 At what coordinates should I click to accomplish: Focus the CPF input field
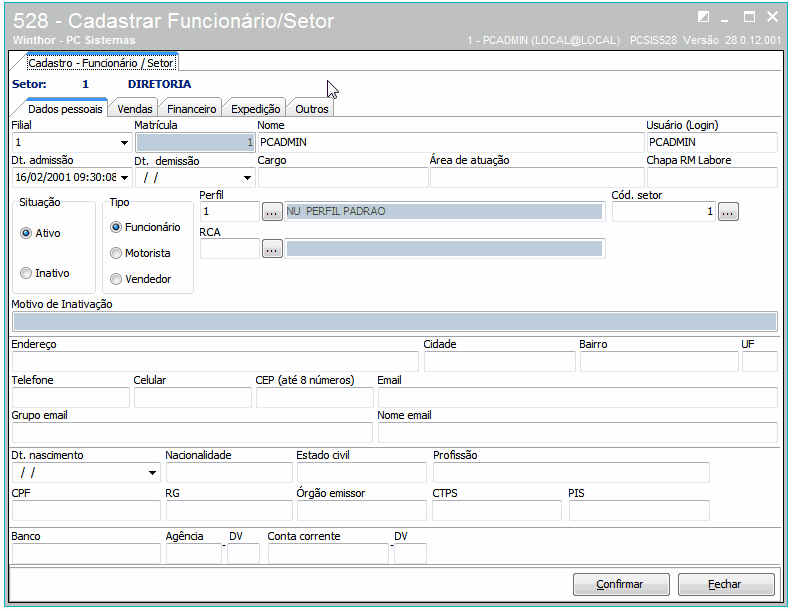86,511
